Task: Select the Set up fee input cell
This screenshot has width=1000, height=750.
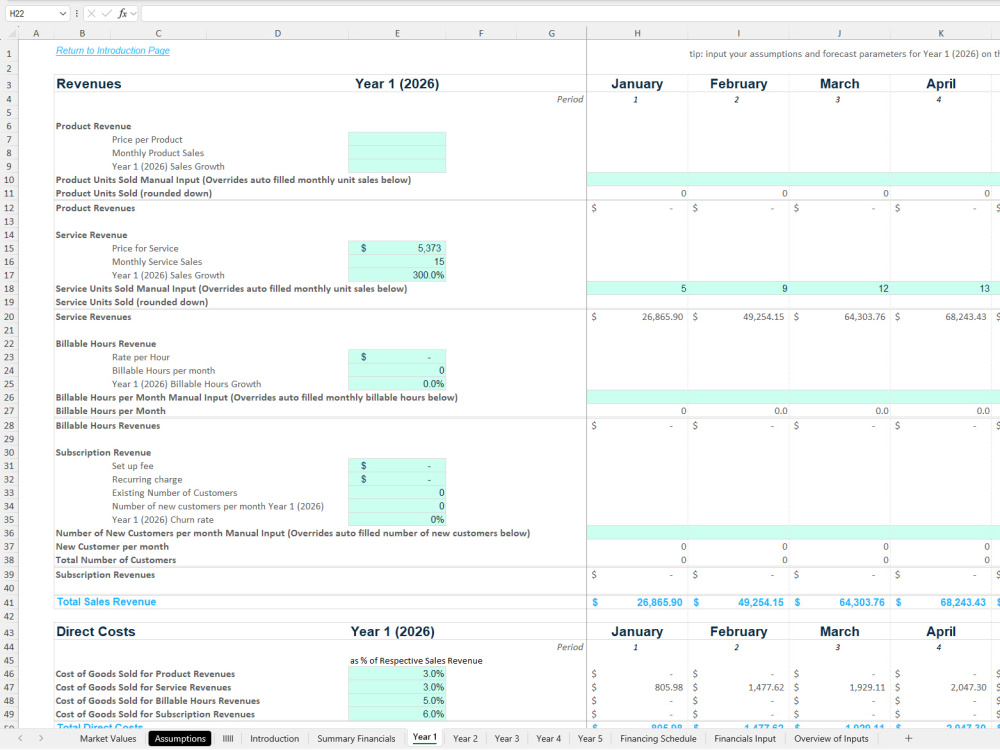Action: 397,466
